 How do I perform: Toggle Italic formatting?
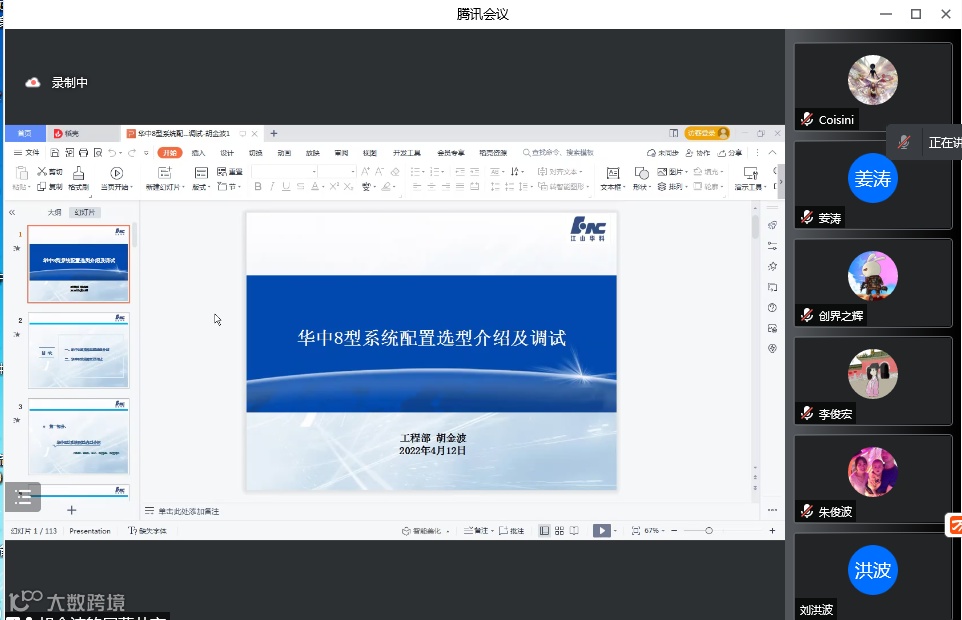tap(272, 186)
